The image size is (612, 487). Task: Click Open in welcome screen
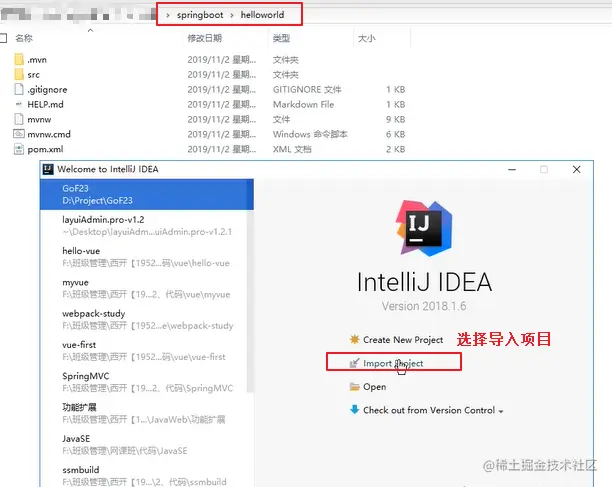(375, 387)
